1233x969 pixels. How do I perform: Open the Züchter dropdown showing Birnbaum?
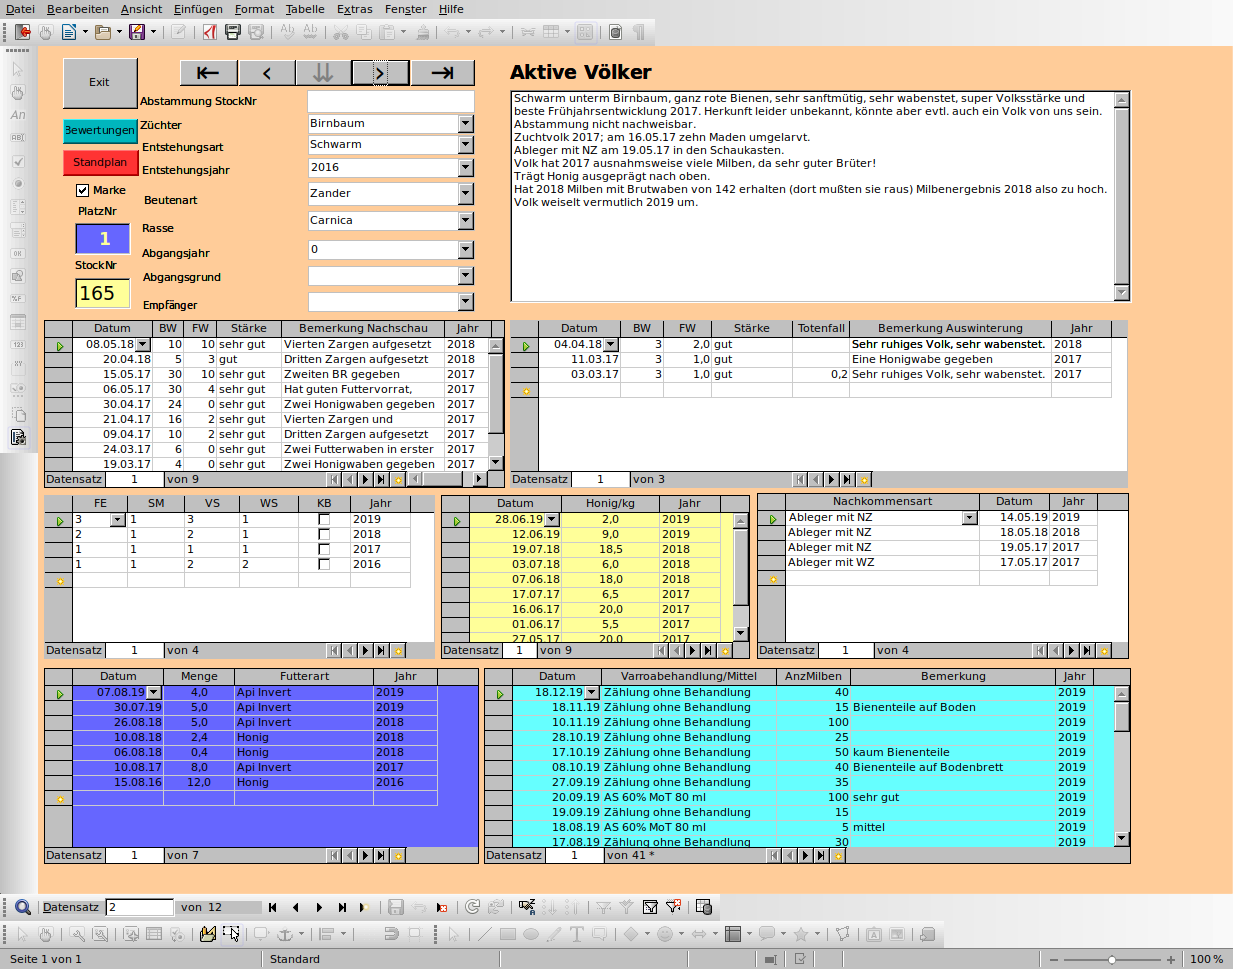(x=466, y=124)
